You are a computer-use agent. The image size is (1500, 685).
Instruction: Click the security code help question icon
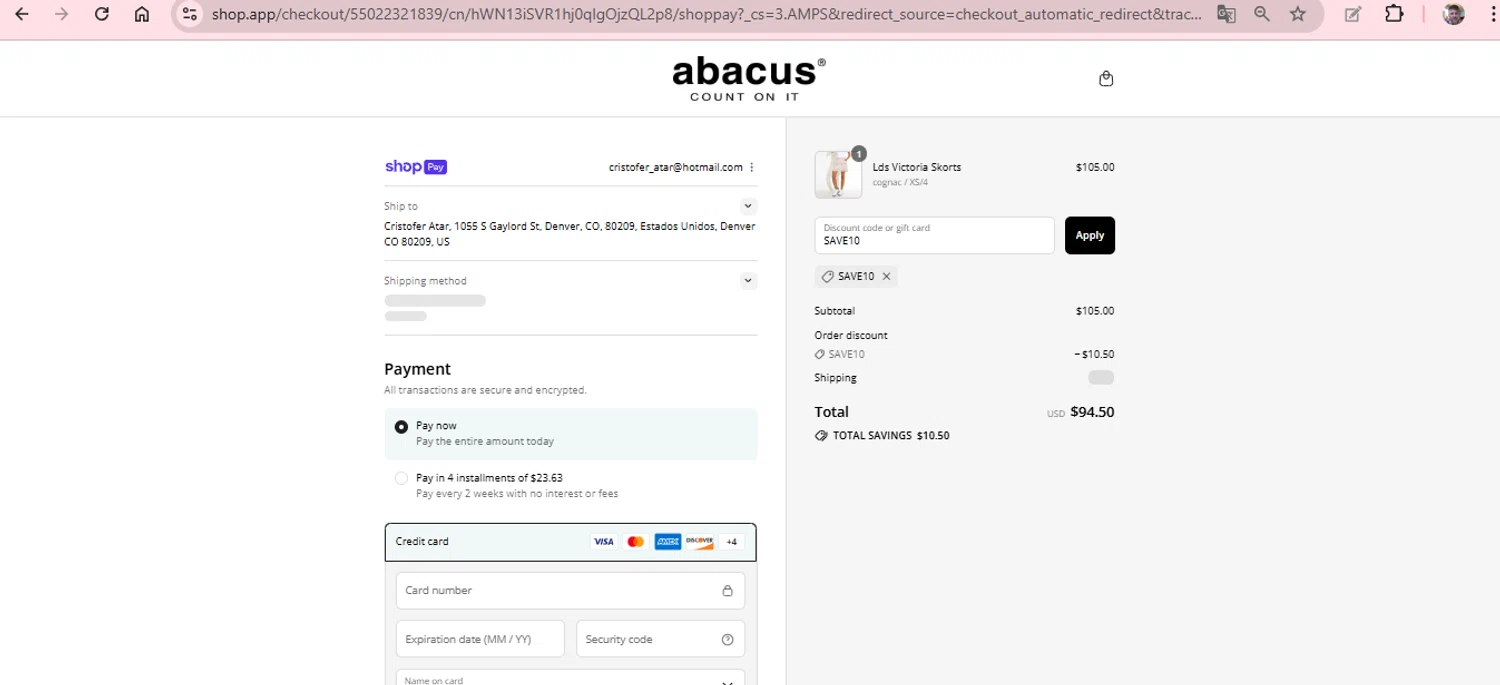727,639
